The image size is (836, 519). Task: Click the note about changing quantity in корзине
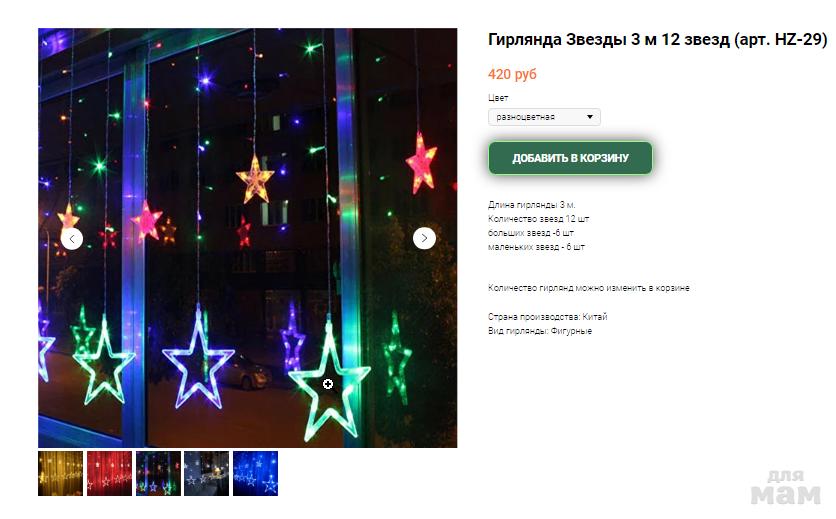tap(589, 288)
